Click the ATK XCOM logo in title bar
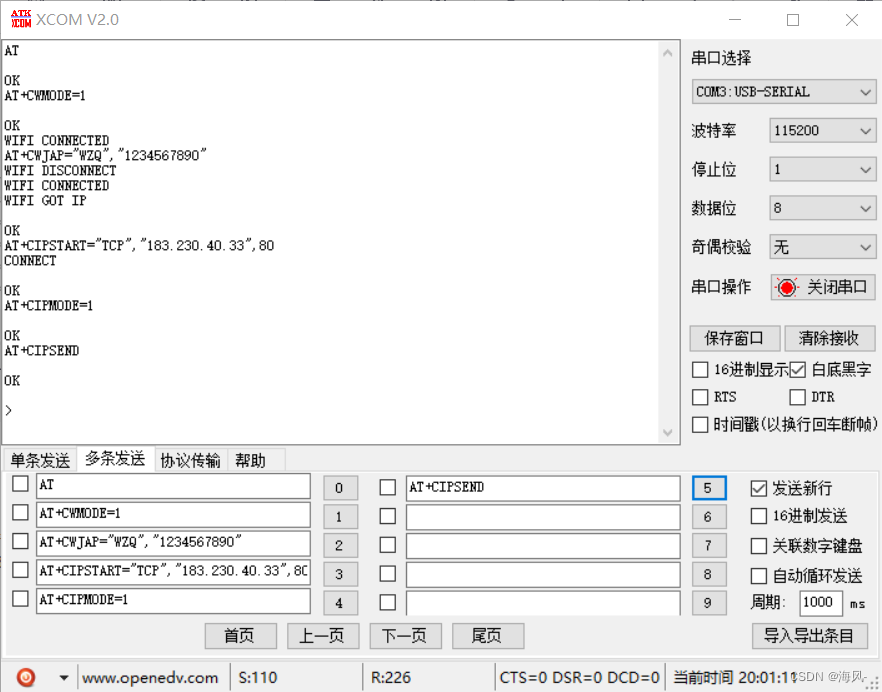Screen dimensions: 882x692 pos(20,18)
